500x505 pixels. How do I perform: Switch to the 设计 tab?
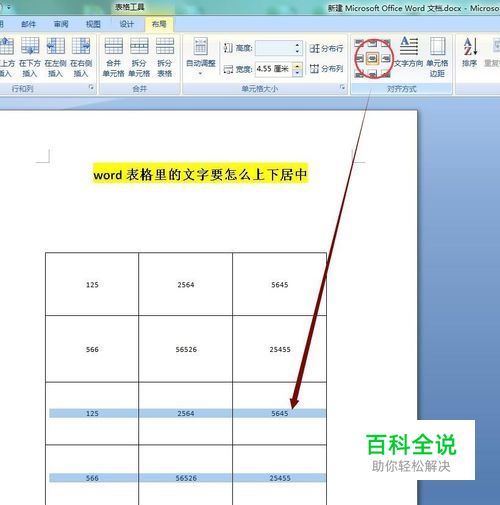[126, 24]
